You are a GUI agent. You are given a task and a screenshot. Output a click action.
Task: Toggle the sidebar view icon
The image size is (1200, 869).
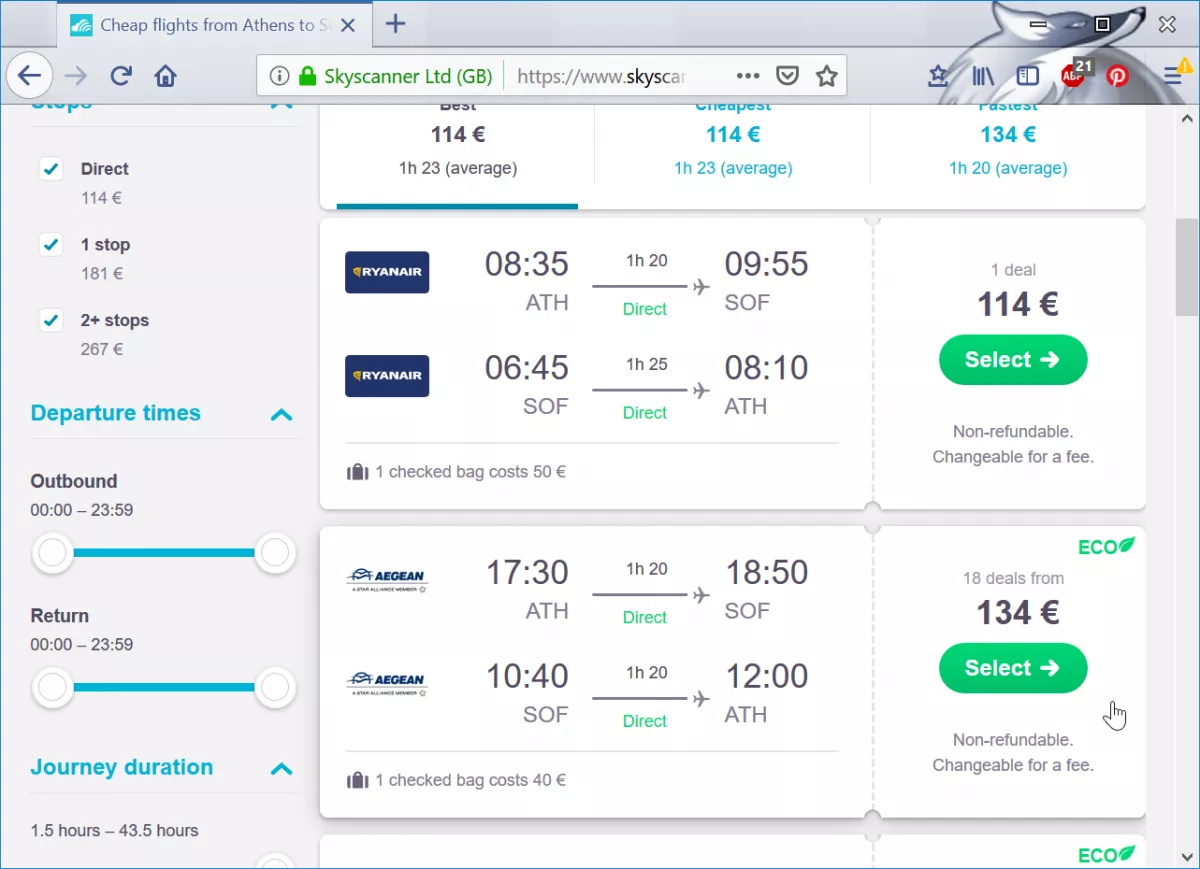tap(1027, 76)
